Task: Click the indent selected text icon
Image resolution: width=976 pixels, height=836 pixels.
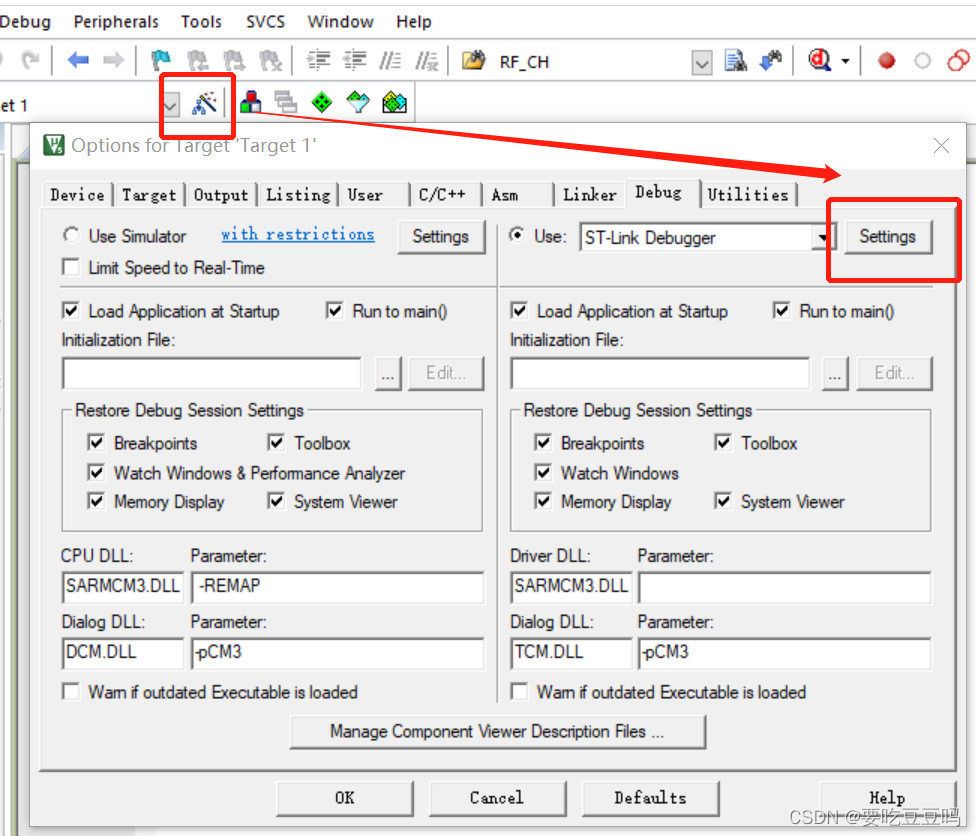Action: (x=319, y=60)
